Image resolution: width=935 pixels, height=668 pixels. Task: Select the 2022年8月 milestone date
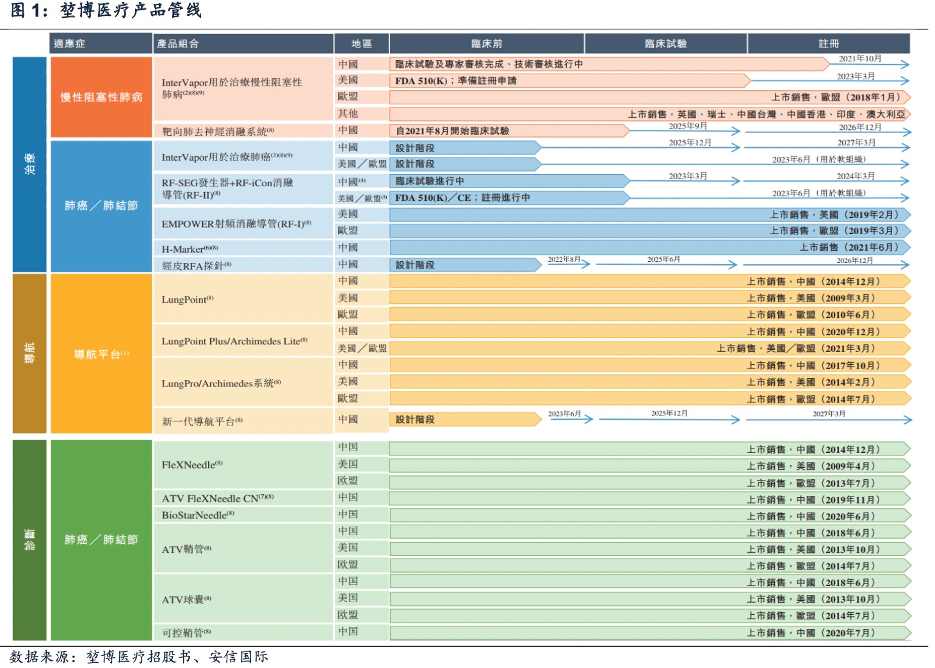click(x=564, y=260)
